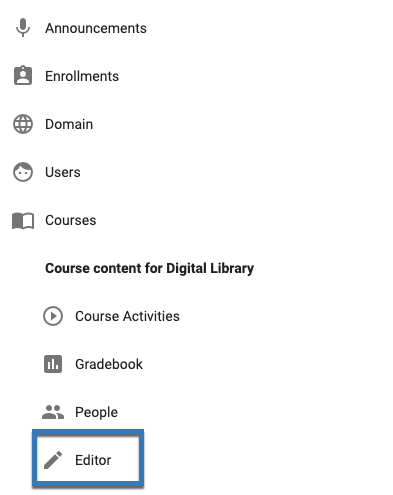Open the Gradebook text link
The width and height of the screenshot is (393, 495).
109,364
